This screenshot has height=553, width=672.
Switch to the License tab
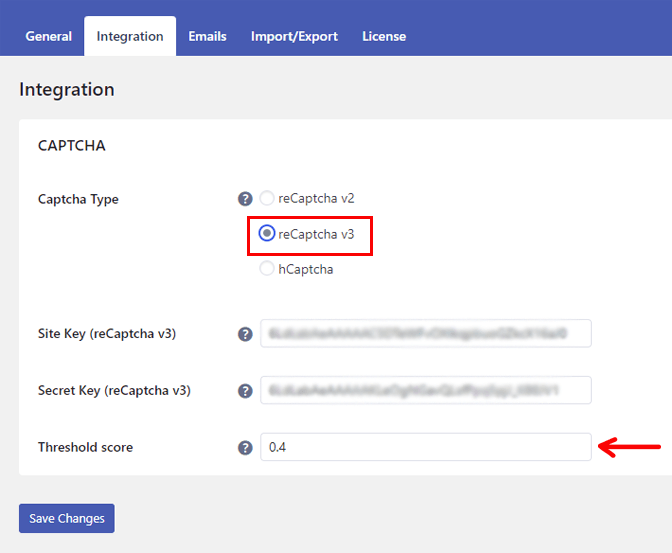click(384, 36)
